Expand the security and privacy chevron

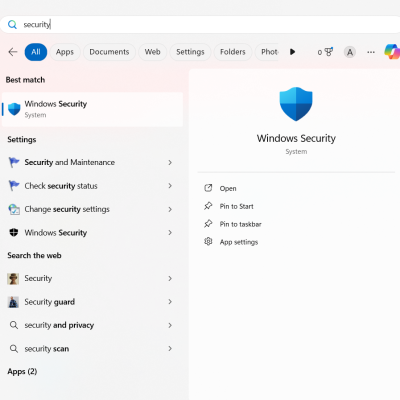tap(170, 325)
